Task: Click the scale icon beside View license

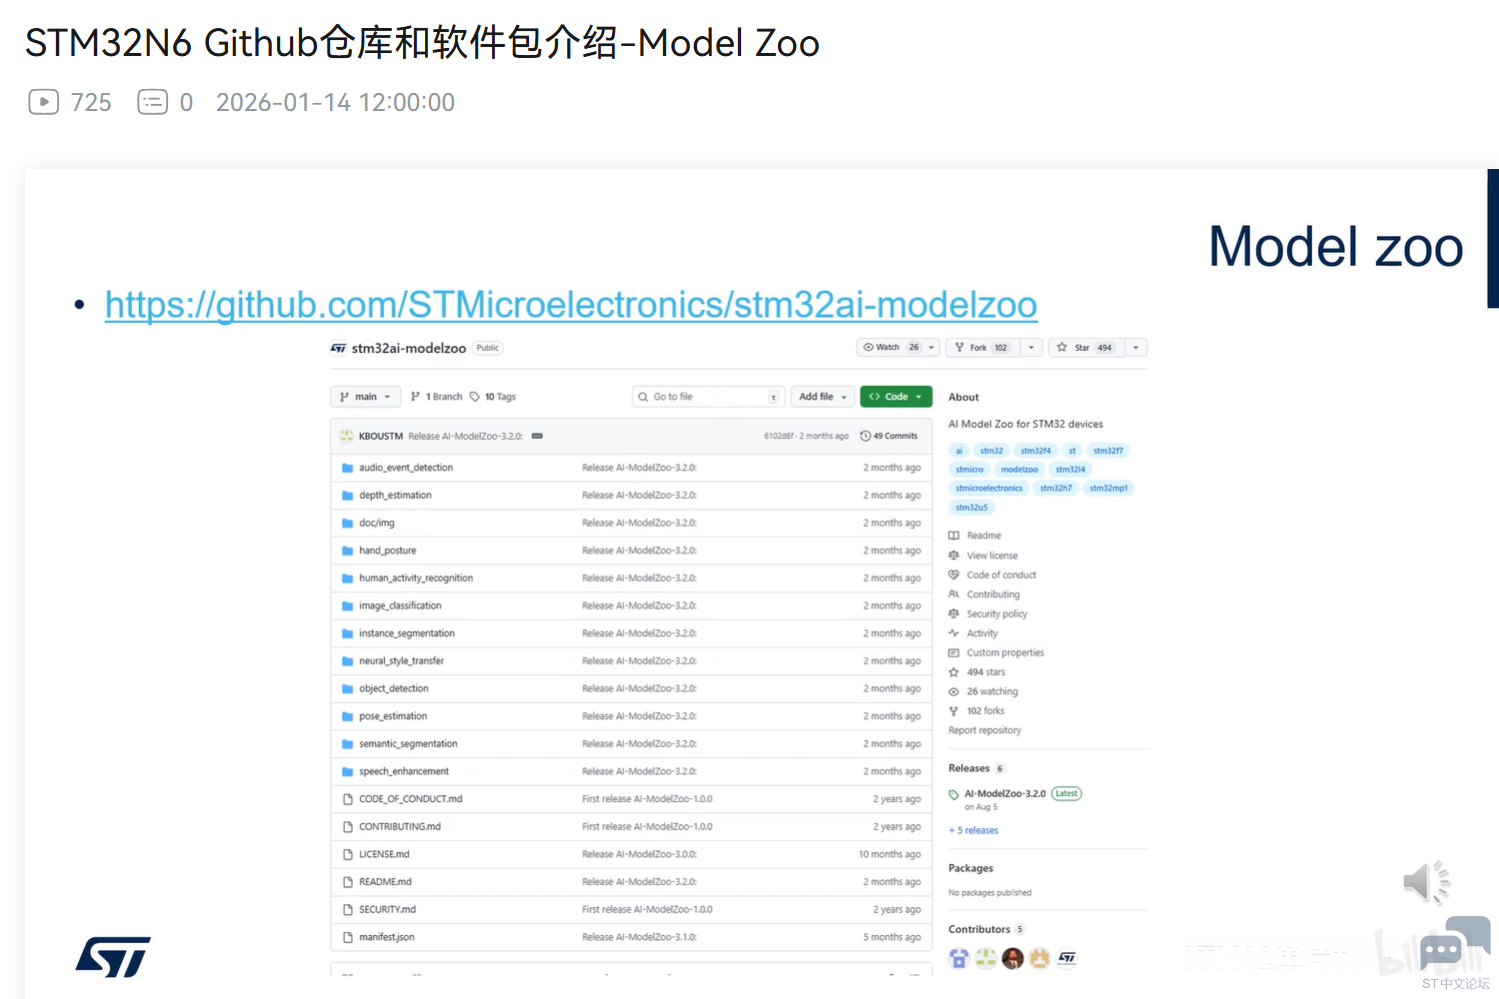Action: tap(954, 556)
